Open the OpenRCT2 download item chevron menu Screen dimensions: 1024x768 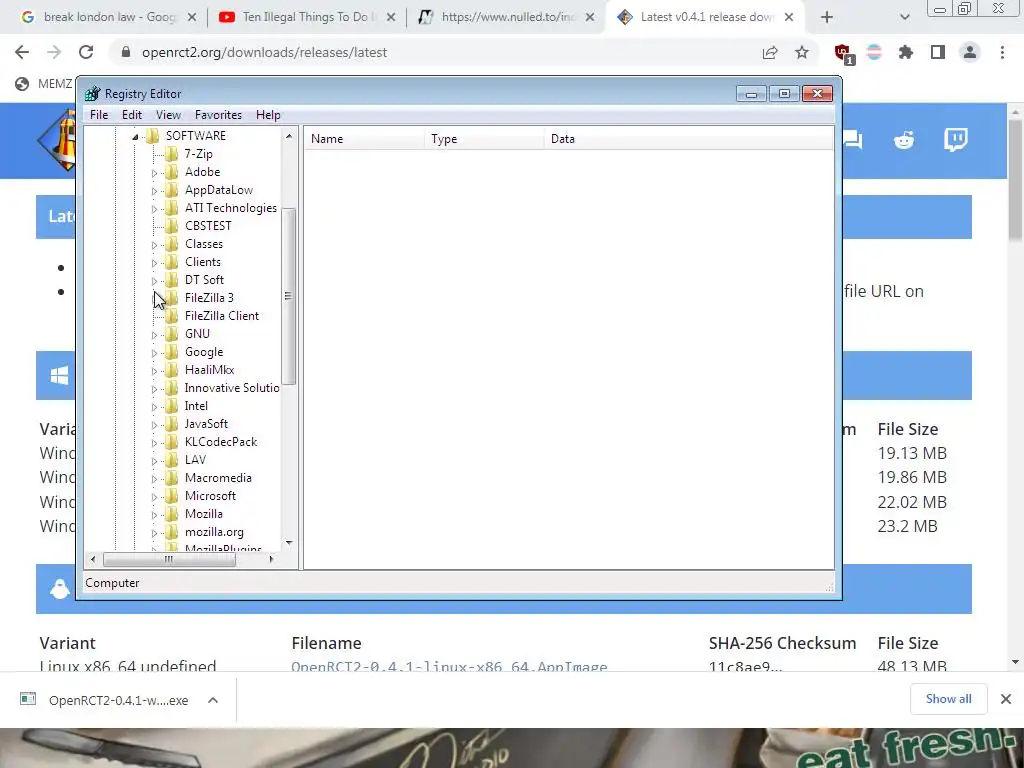click(x=213, y=700)
